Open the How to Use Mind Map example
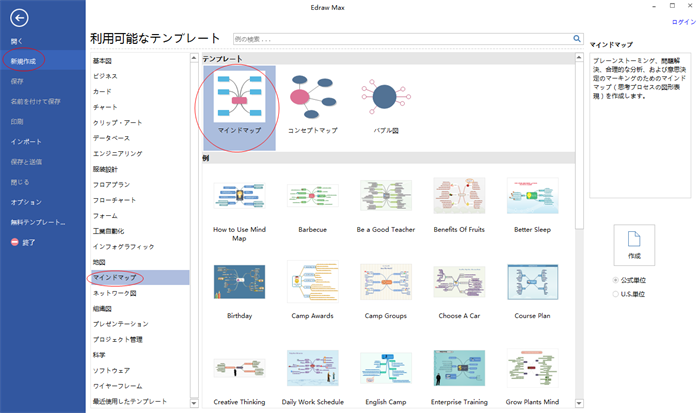The height and width of the screenshot is (413, 700). 239,196
